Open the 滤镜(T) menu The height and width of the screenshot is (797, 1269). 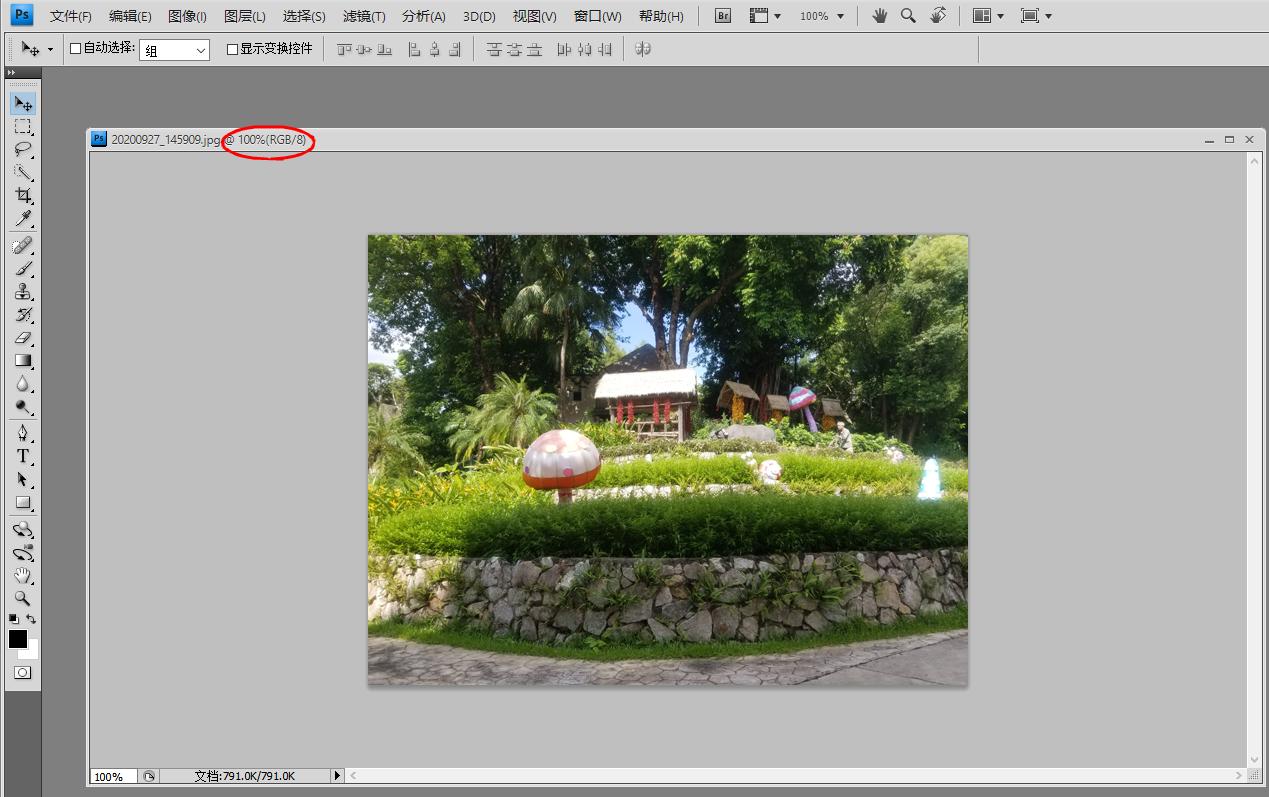pyautogui.click(x=364, y=16)
